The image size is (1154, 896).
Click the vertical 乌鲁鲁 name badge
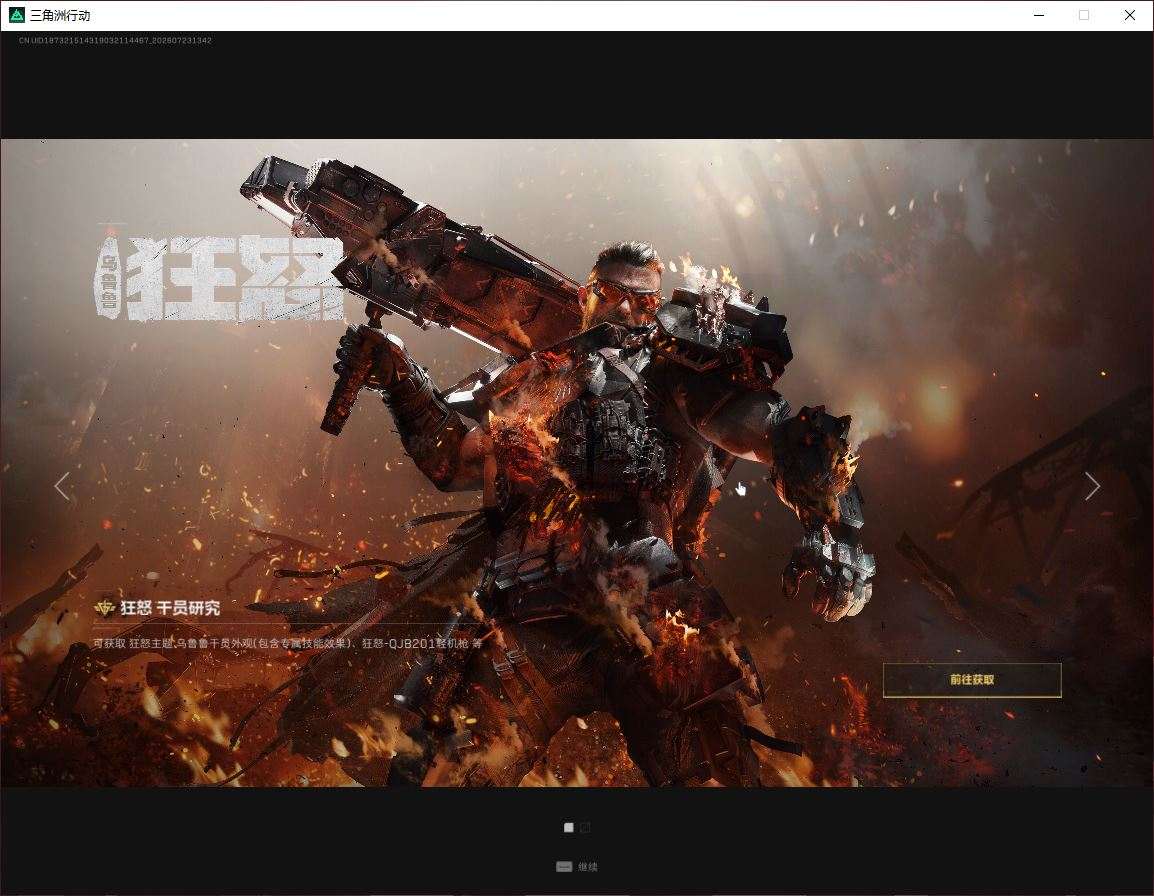109,278
